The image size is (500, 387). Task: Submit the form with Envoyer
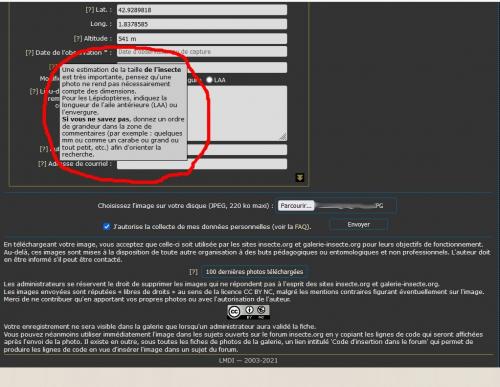pyautogui.click(x=359, y=225)
